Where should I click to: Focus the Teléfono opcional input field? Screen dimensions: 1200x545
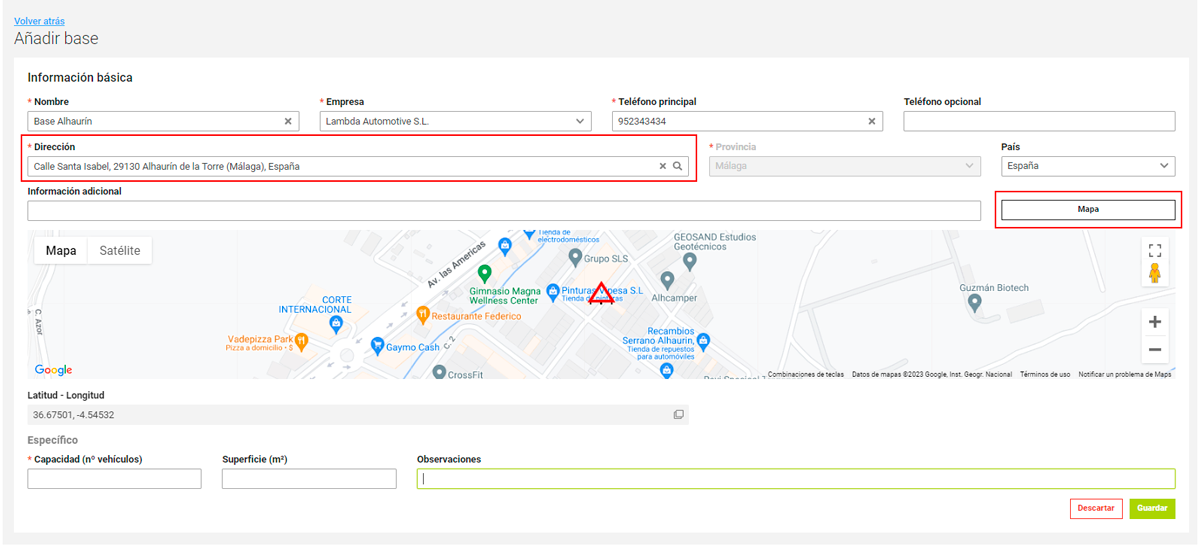coord(1039,121)
